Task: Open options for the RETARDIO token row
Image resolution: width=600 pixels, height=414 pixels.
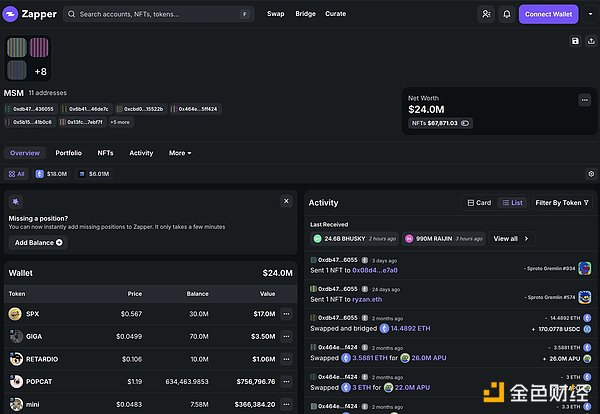Action: (286, 359)
